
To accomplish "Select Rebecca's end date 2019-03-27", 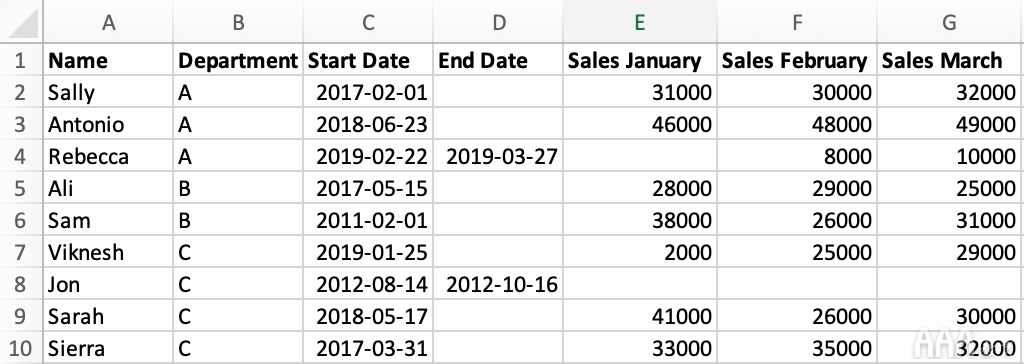I will click(x=498, y=156).
